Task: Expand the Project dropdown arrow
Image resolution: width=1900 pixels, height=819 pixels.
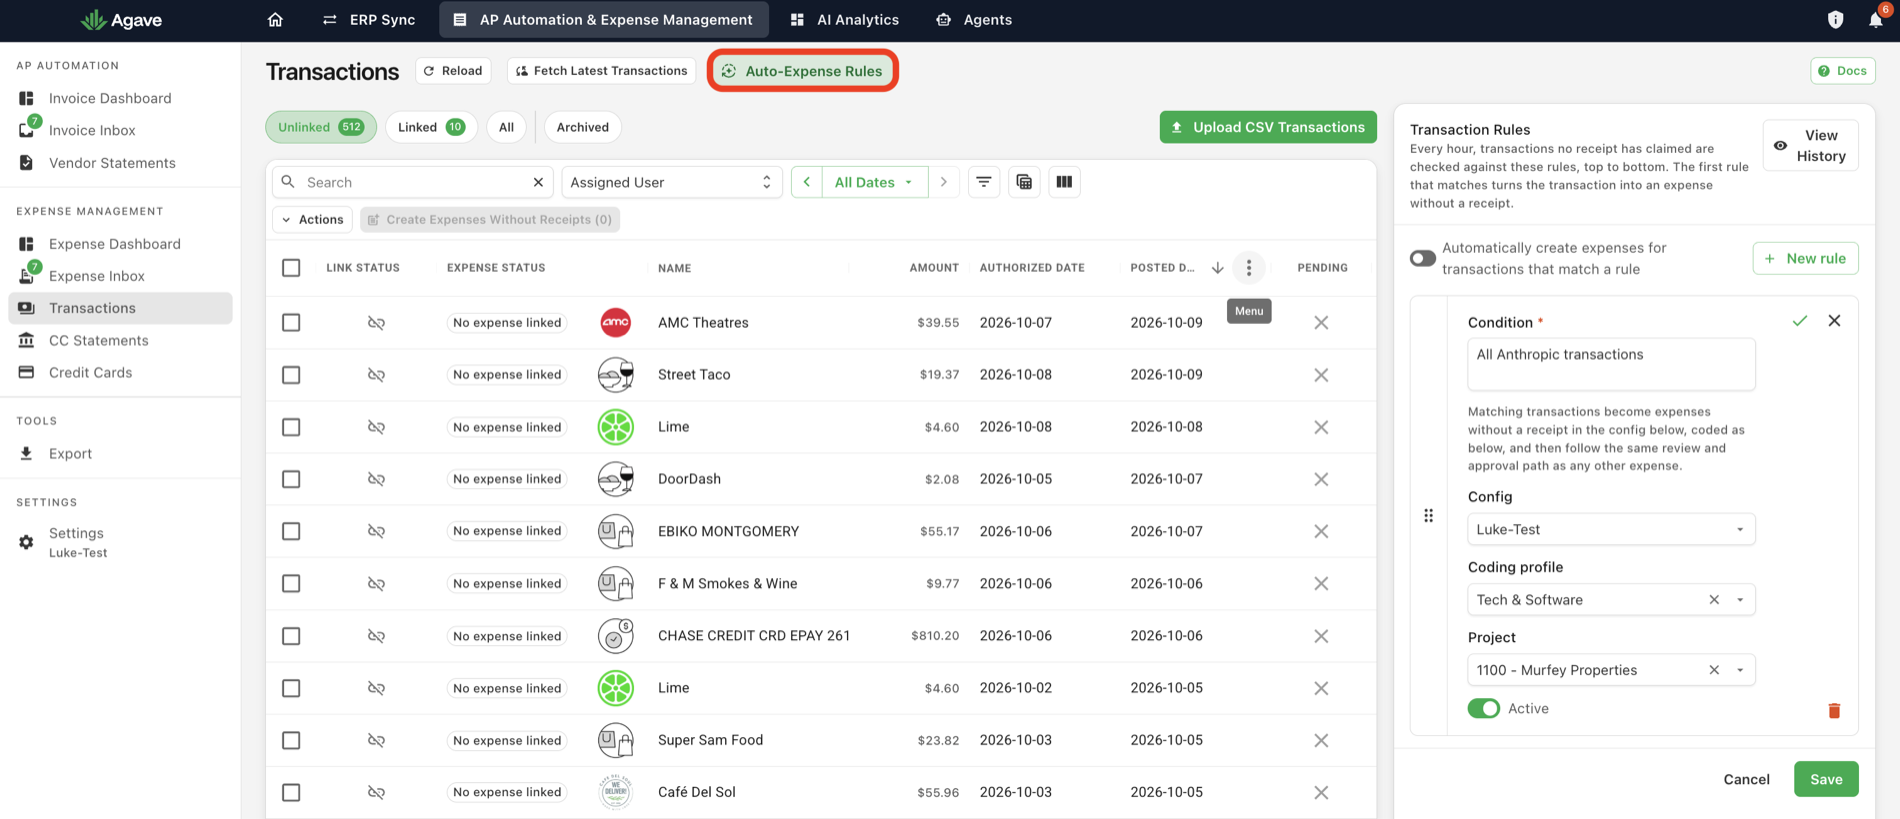Action: point(1740,670)
